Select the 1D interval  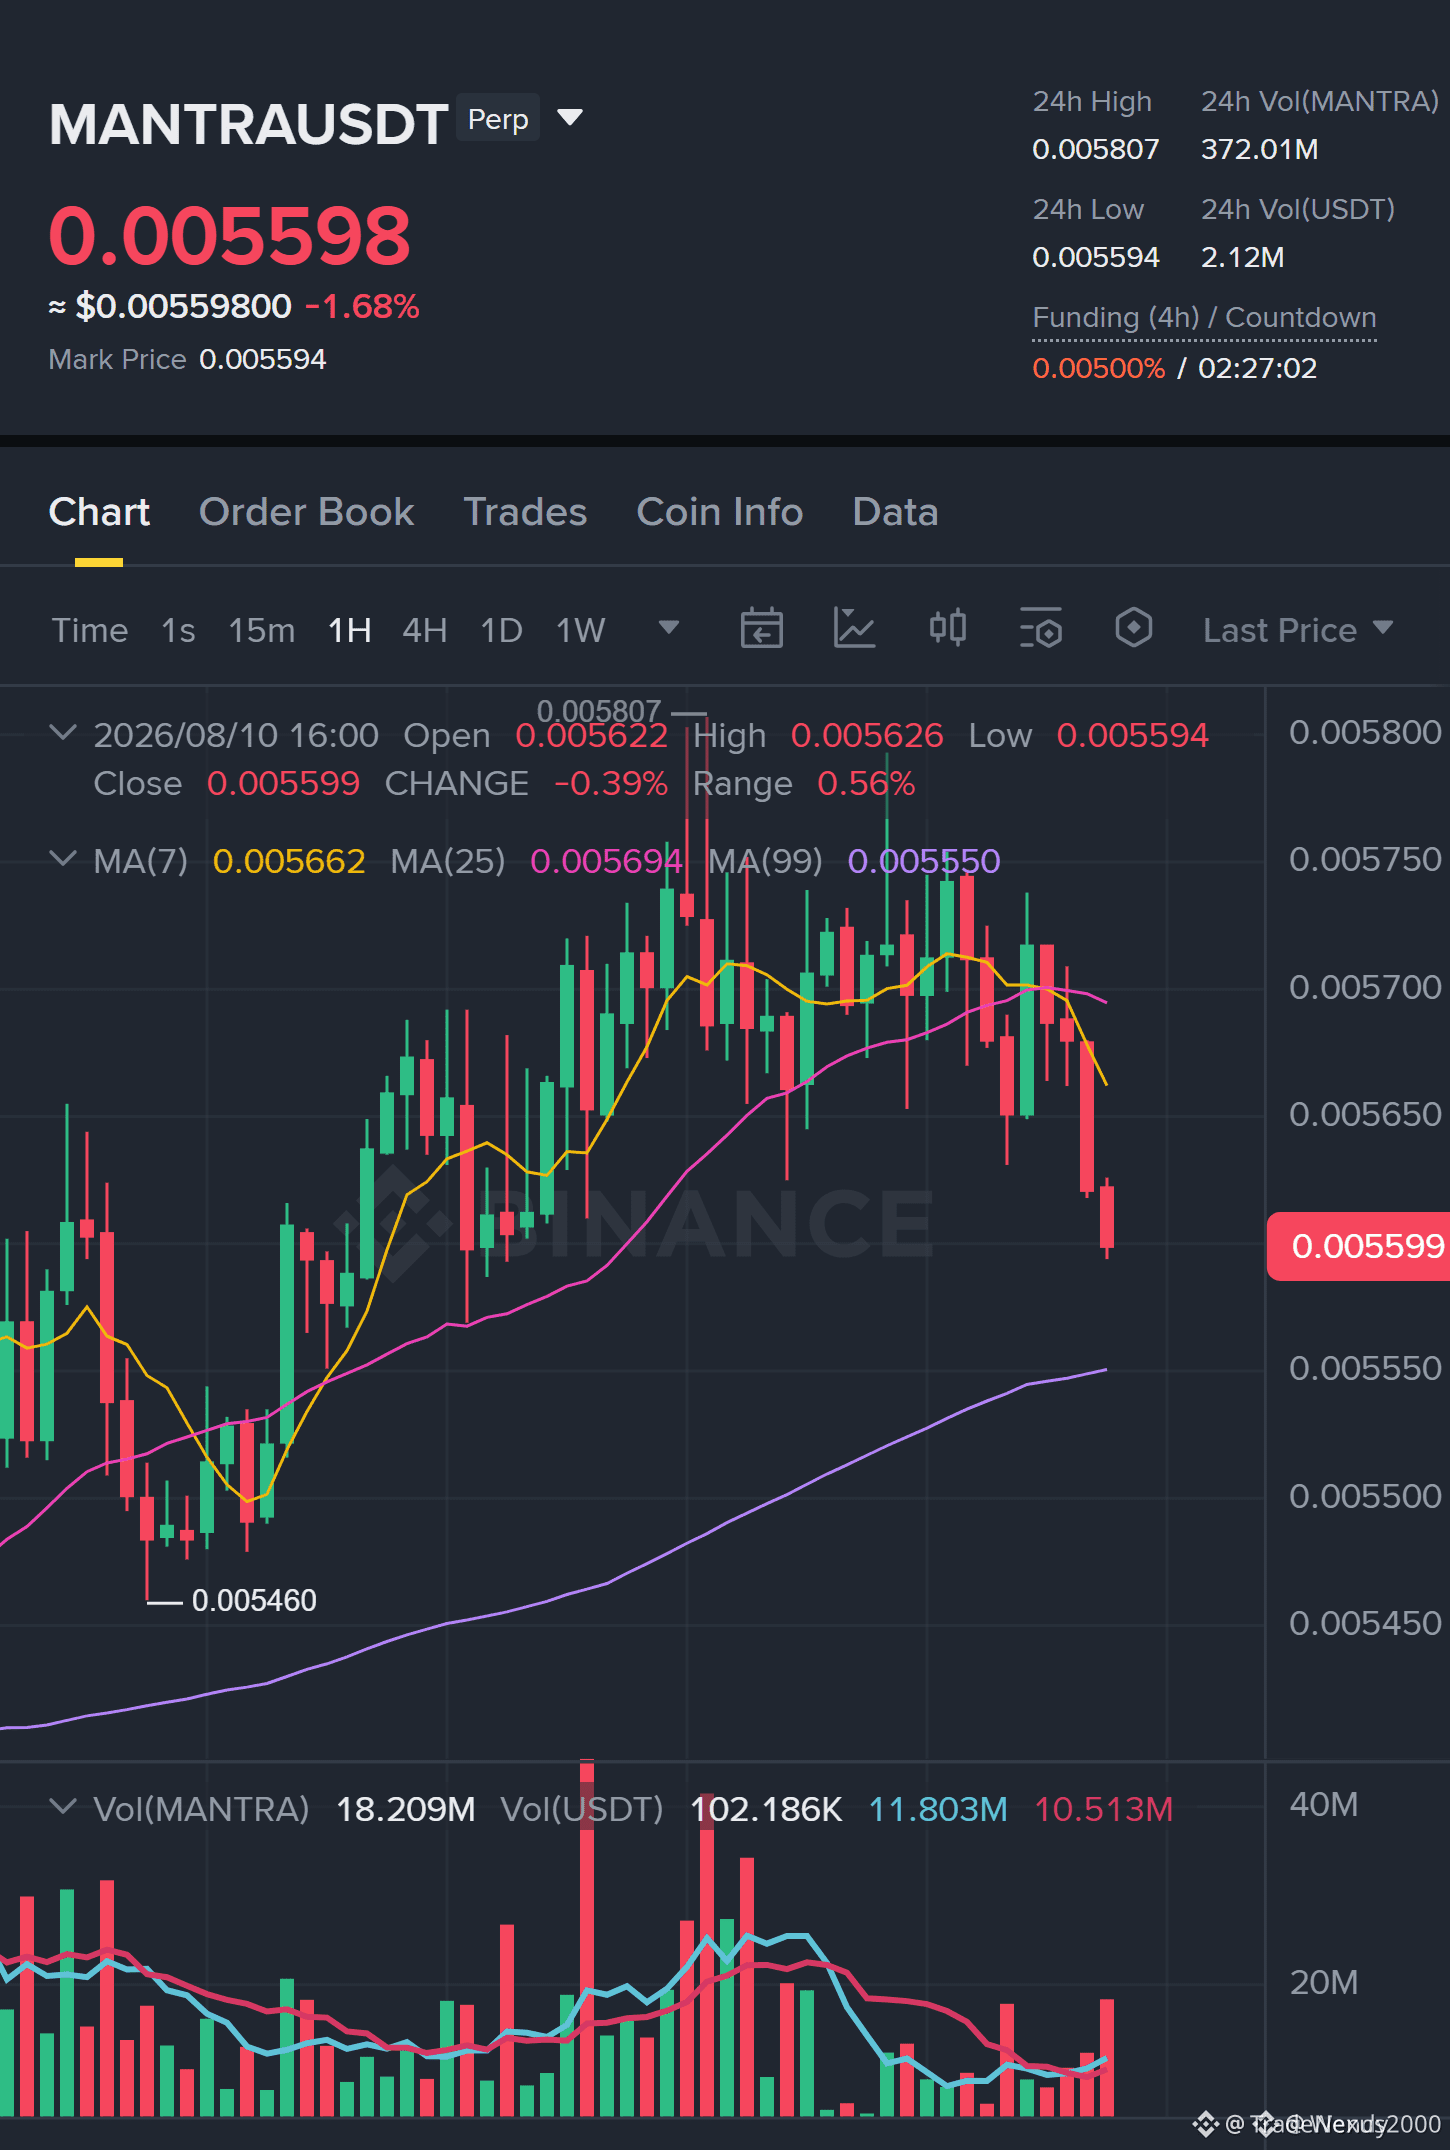(502, 630)
